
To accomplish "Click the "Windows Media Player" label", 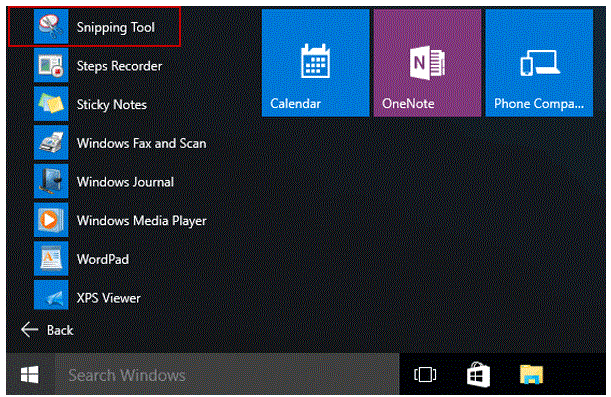I will tap(142, 221).
